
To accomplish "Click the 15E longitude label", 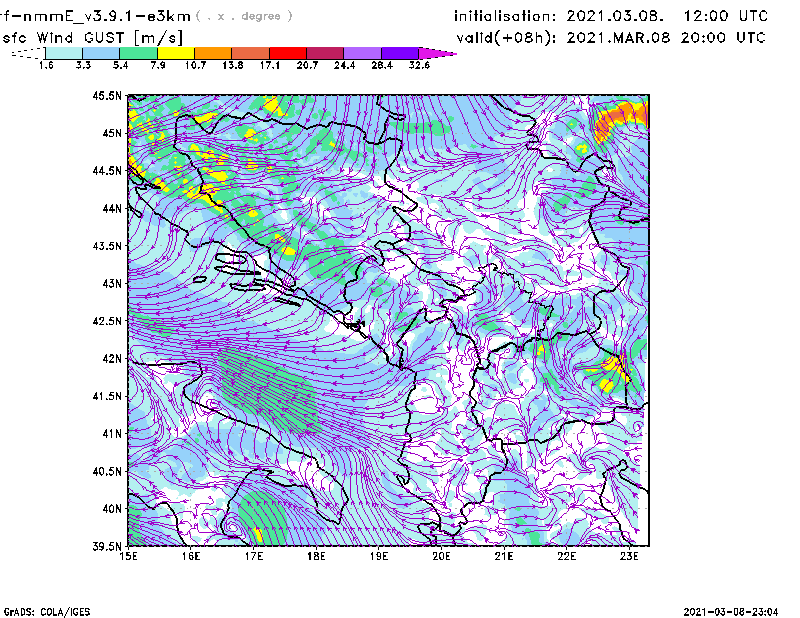I will [128, 556].
